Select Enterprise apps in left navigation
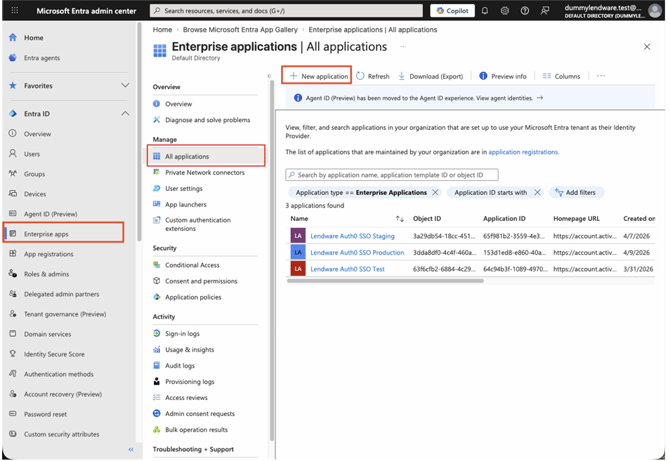 (x=46, y=234)
